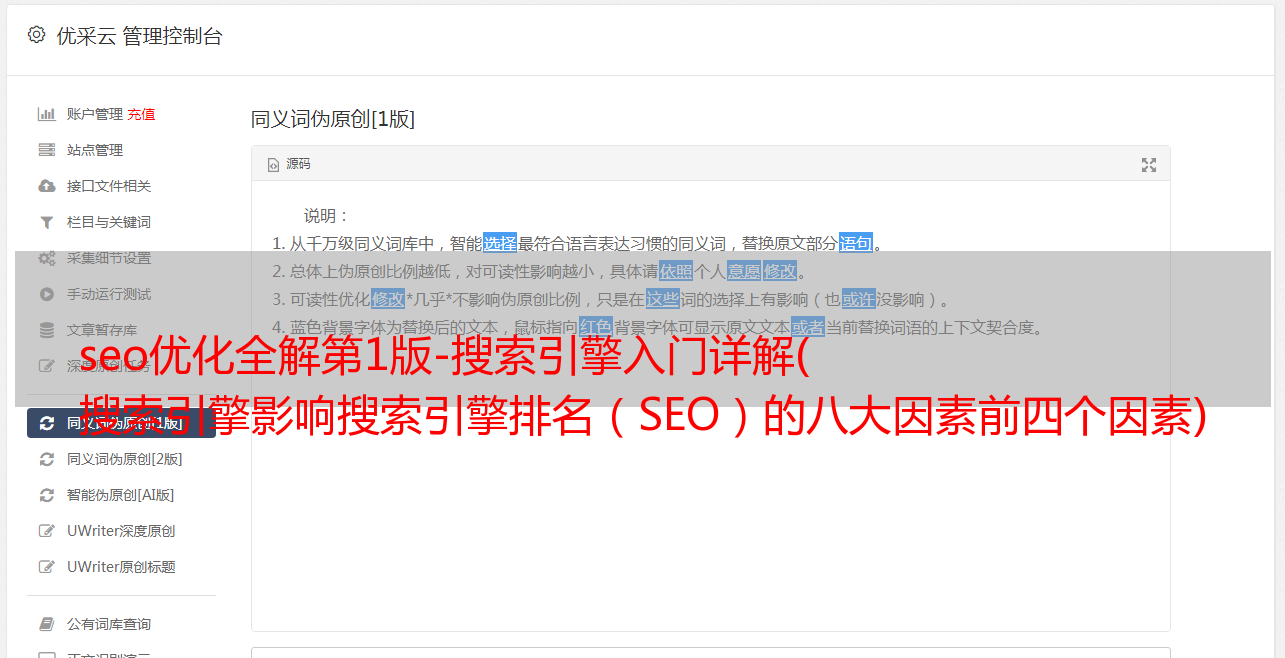Go to UWriter原创标题 page
This screenshot has height=658, width=1285.
pyautogui.click(x=121, y=567)
